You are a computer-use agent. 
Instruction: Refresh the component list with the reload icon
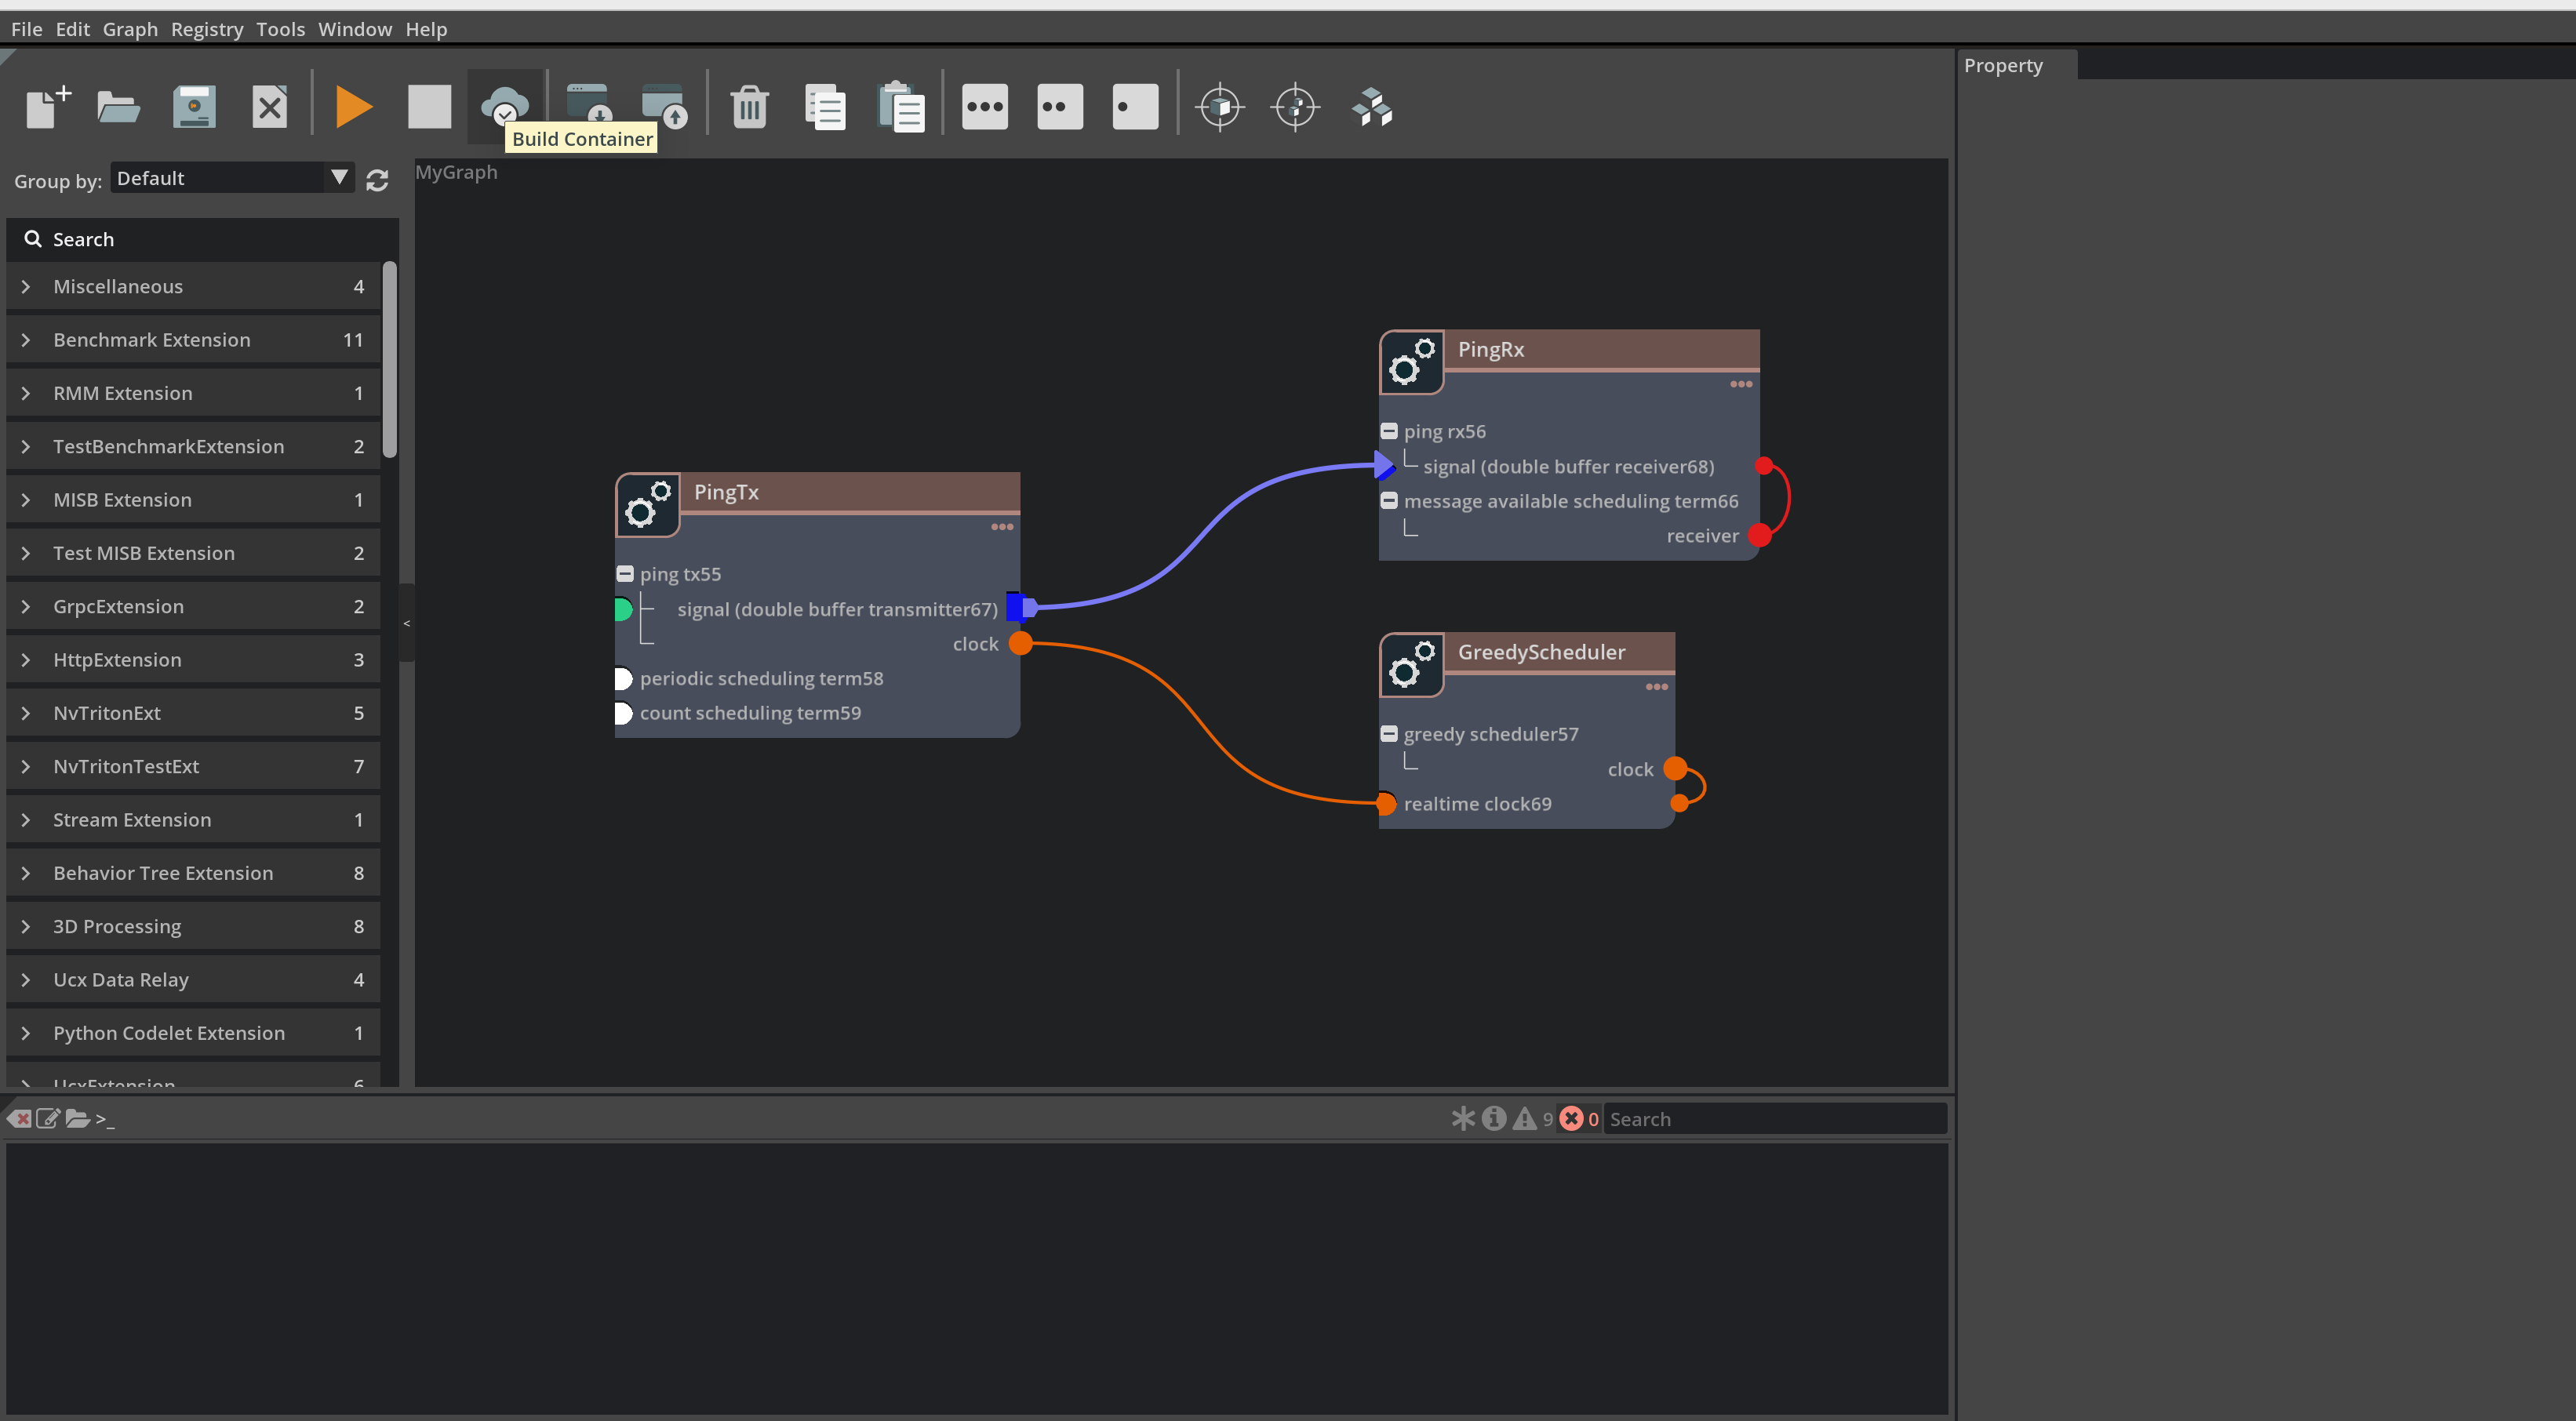(x=377, y=180)
